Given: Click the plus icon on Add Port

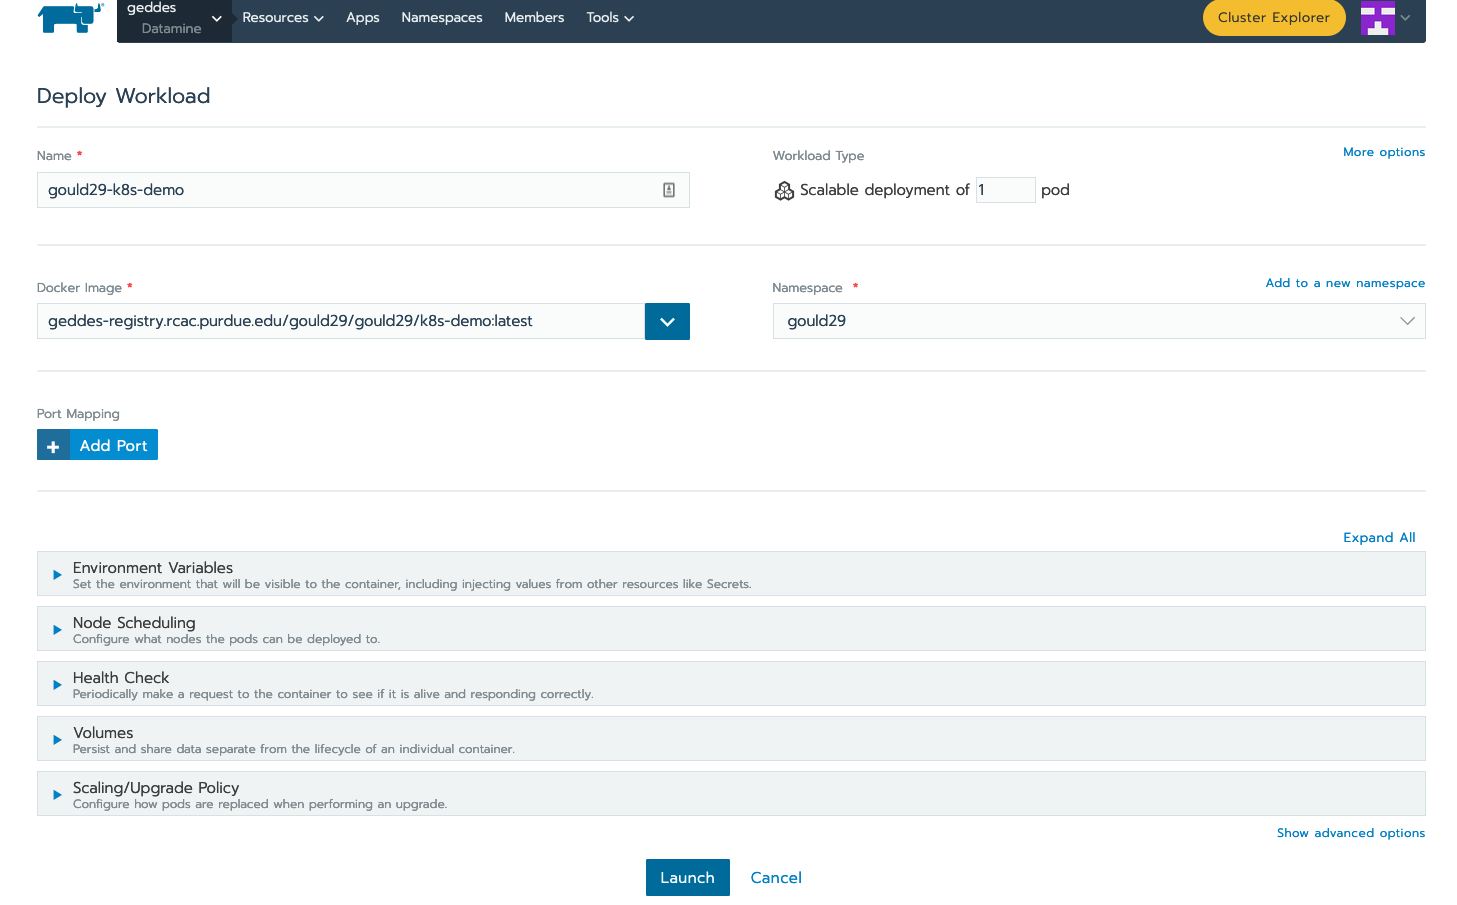Looking at the screenshot, I should point(53,444).
